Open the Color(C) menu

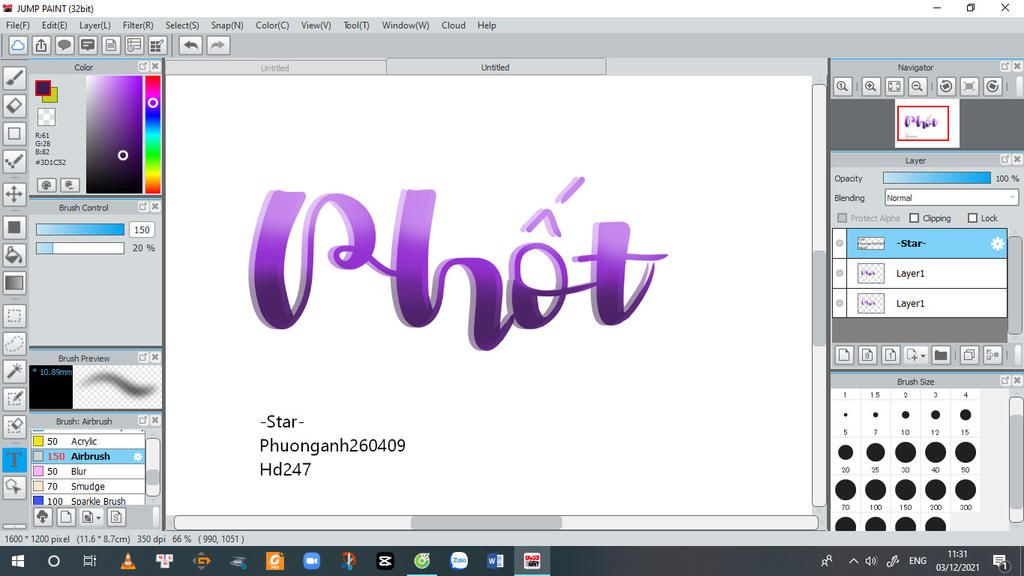pos(272,25)
